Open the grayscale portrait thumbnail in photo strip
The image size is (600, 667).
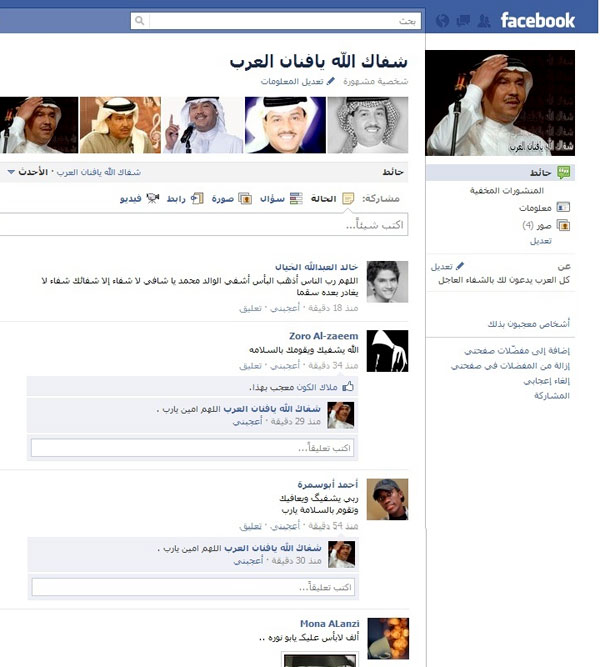[368, 125]
